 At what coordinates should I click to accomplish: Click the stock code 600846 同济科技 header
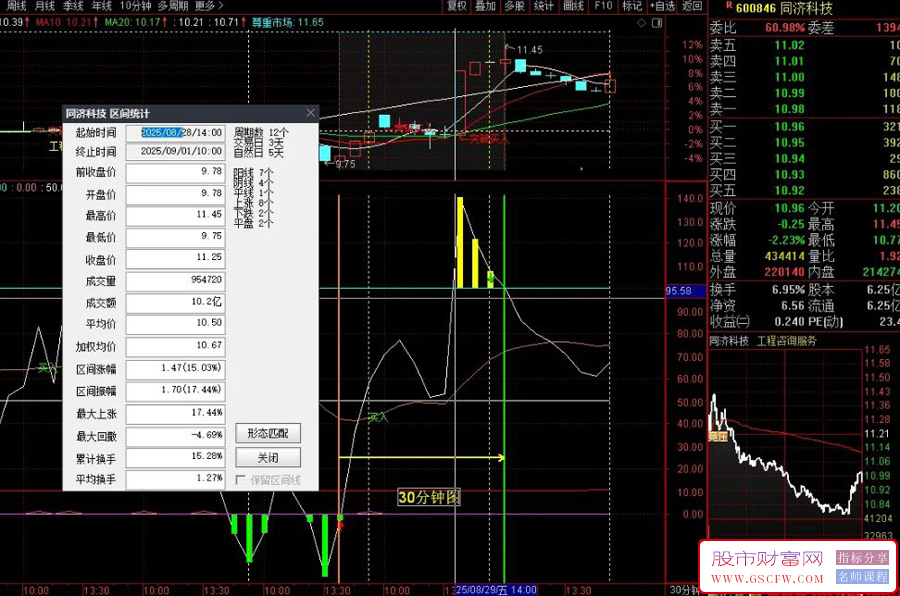784,8
